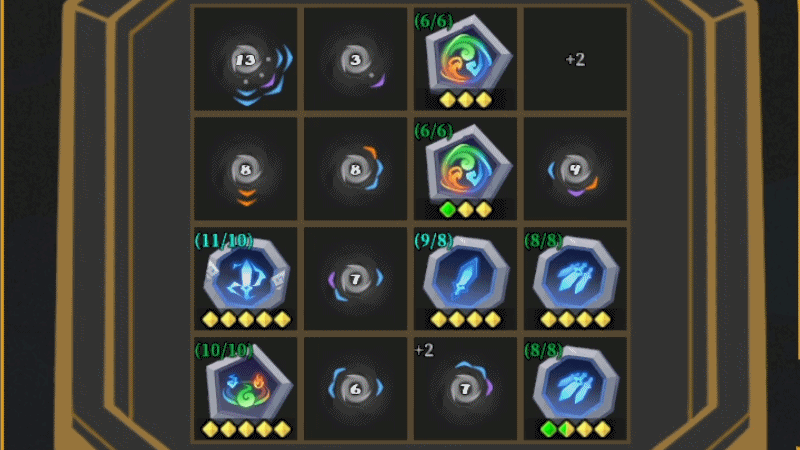The image size is (800, 450).
Task: Click the empty slot showing only +2
Action: [575, 59]
